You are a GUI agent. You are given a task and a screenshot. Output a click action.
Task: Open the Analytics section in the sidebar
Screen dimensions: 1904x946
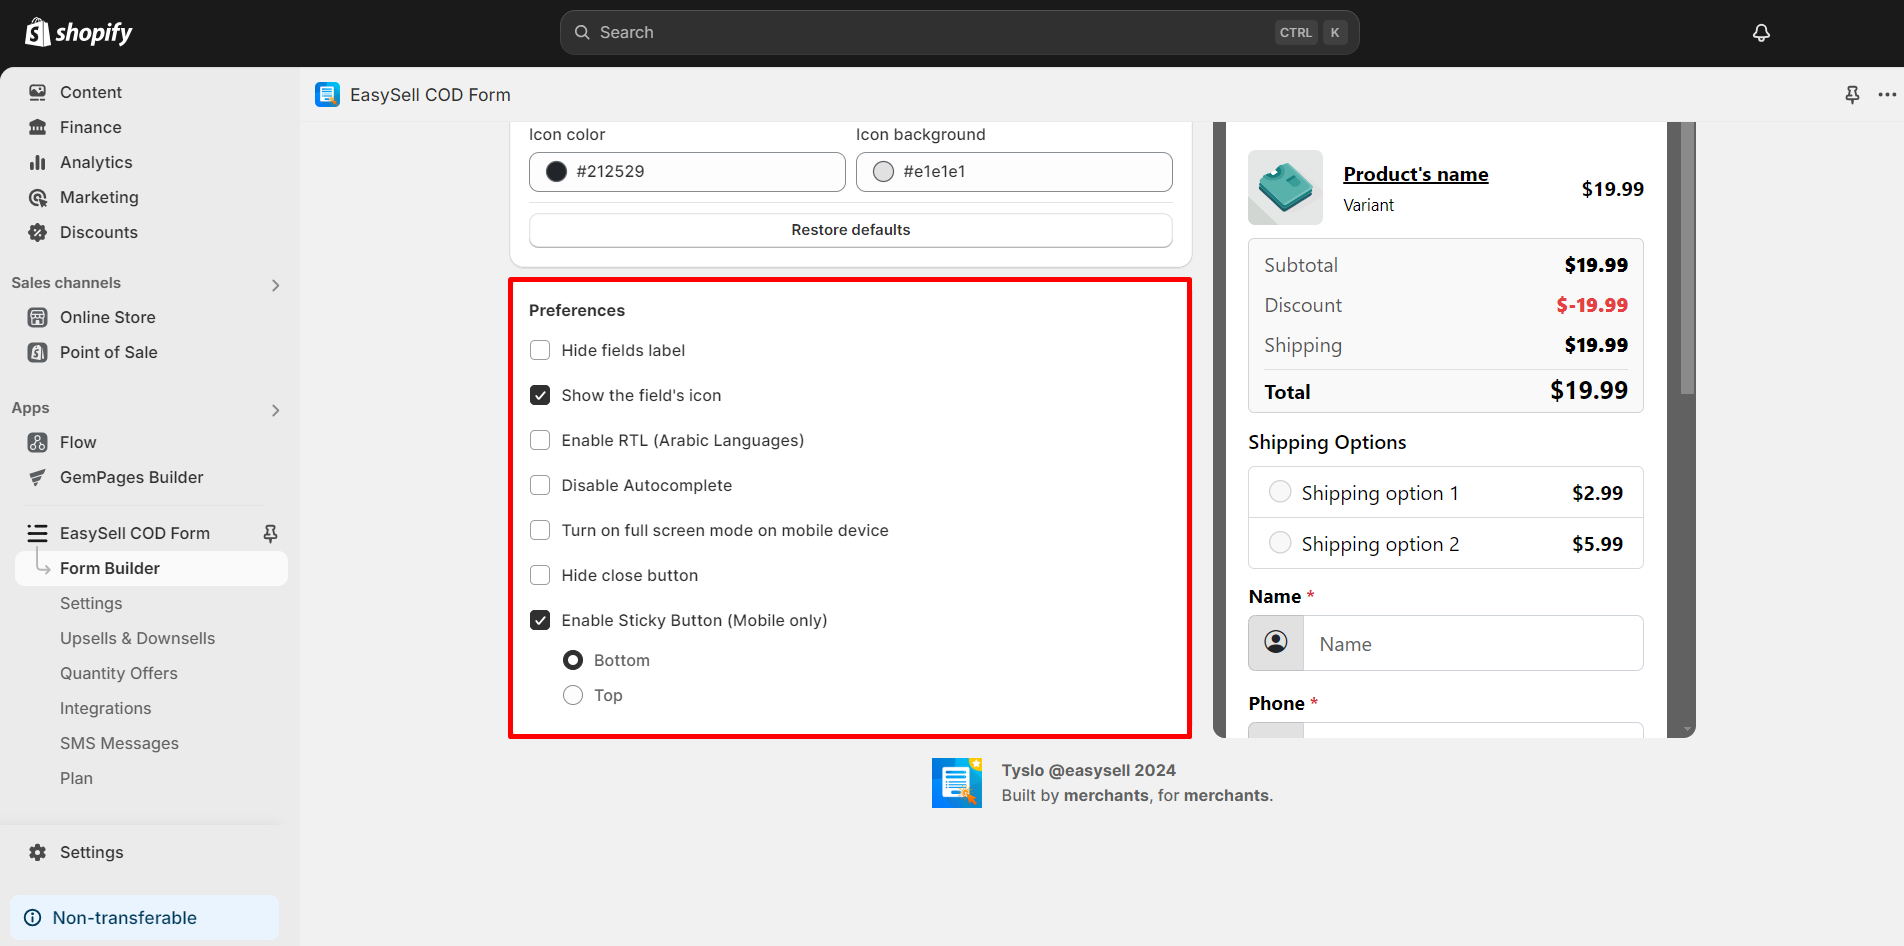(x=96, y=162)
